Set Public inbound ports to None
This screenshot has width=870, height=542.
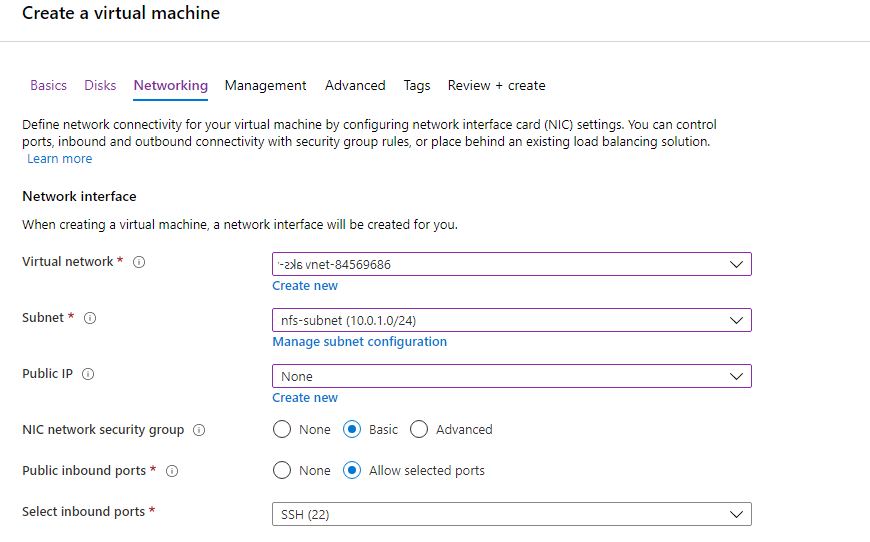point(282,470)
